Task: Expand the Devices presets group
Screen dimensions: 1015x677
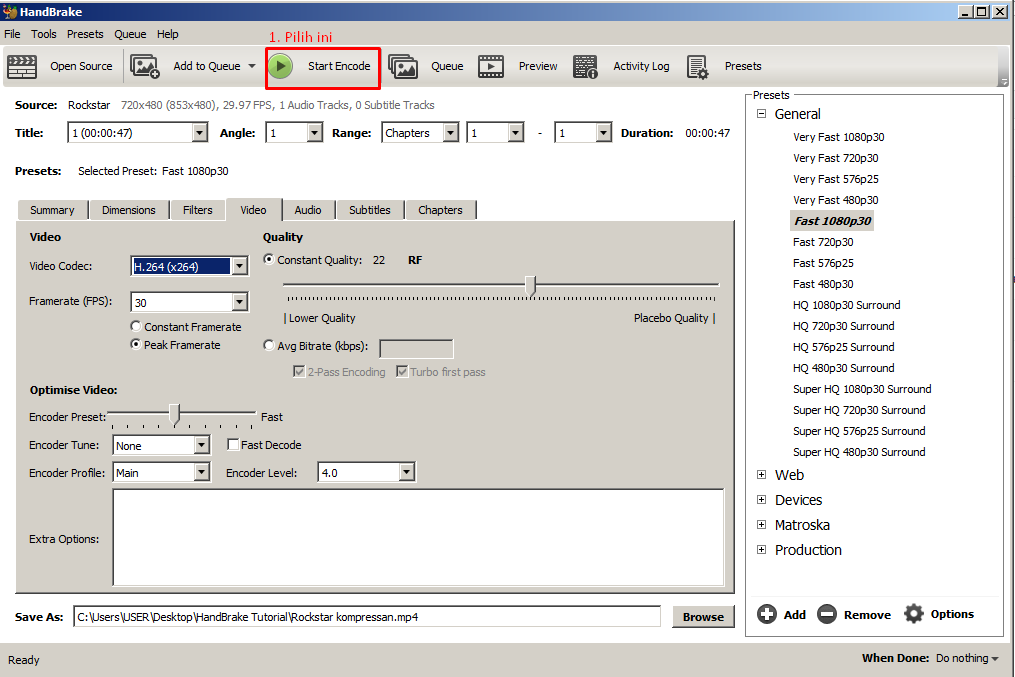Action: point(762,500)
